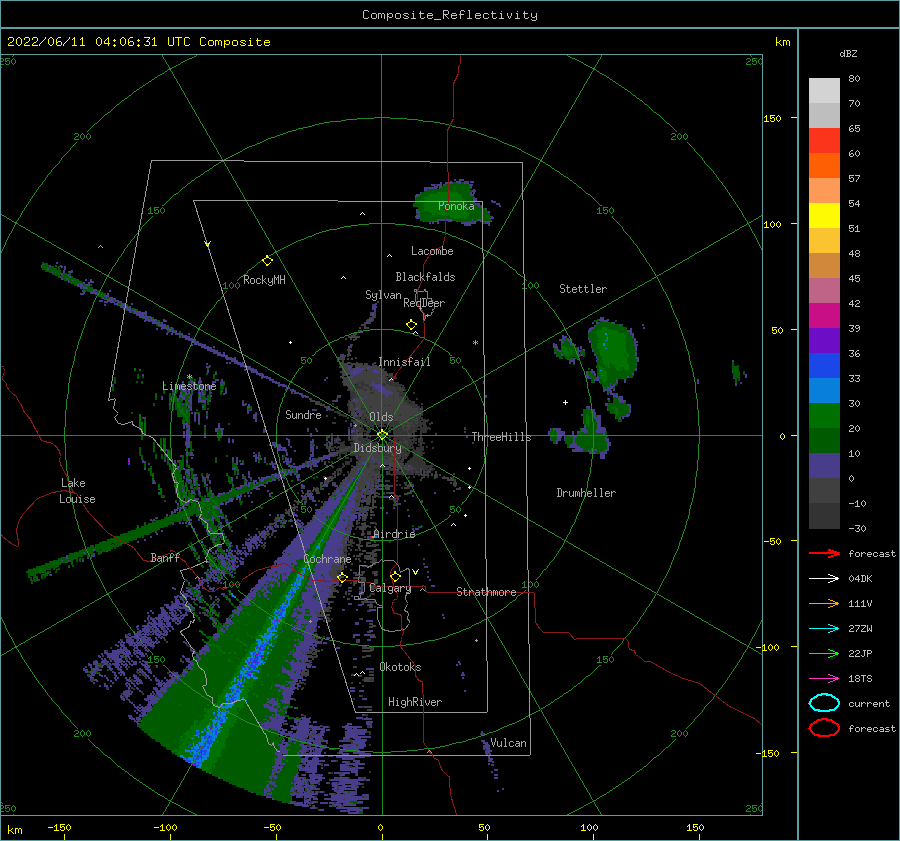
Task: Click the white plus marker west of the Stettler echoes
Action: [565, 402]
